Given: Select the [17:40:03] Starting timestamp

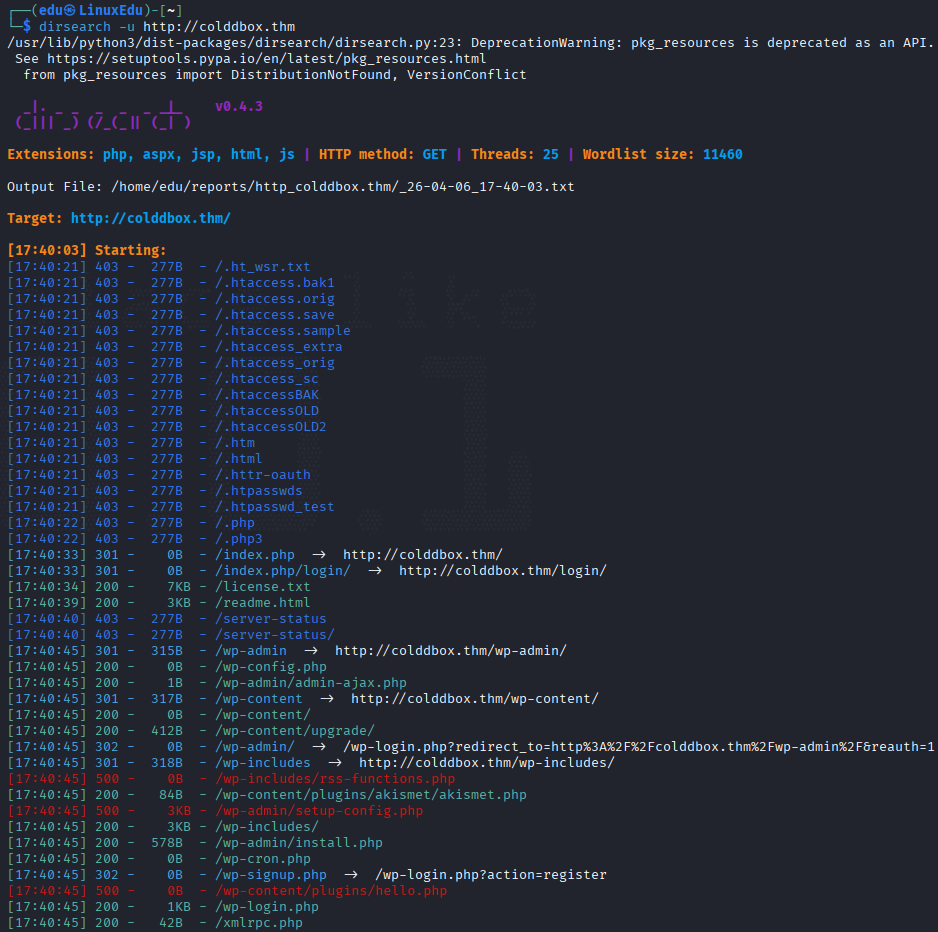Looking at the screenshot, I should pyautogui.click(x=47, y=250).
